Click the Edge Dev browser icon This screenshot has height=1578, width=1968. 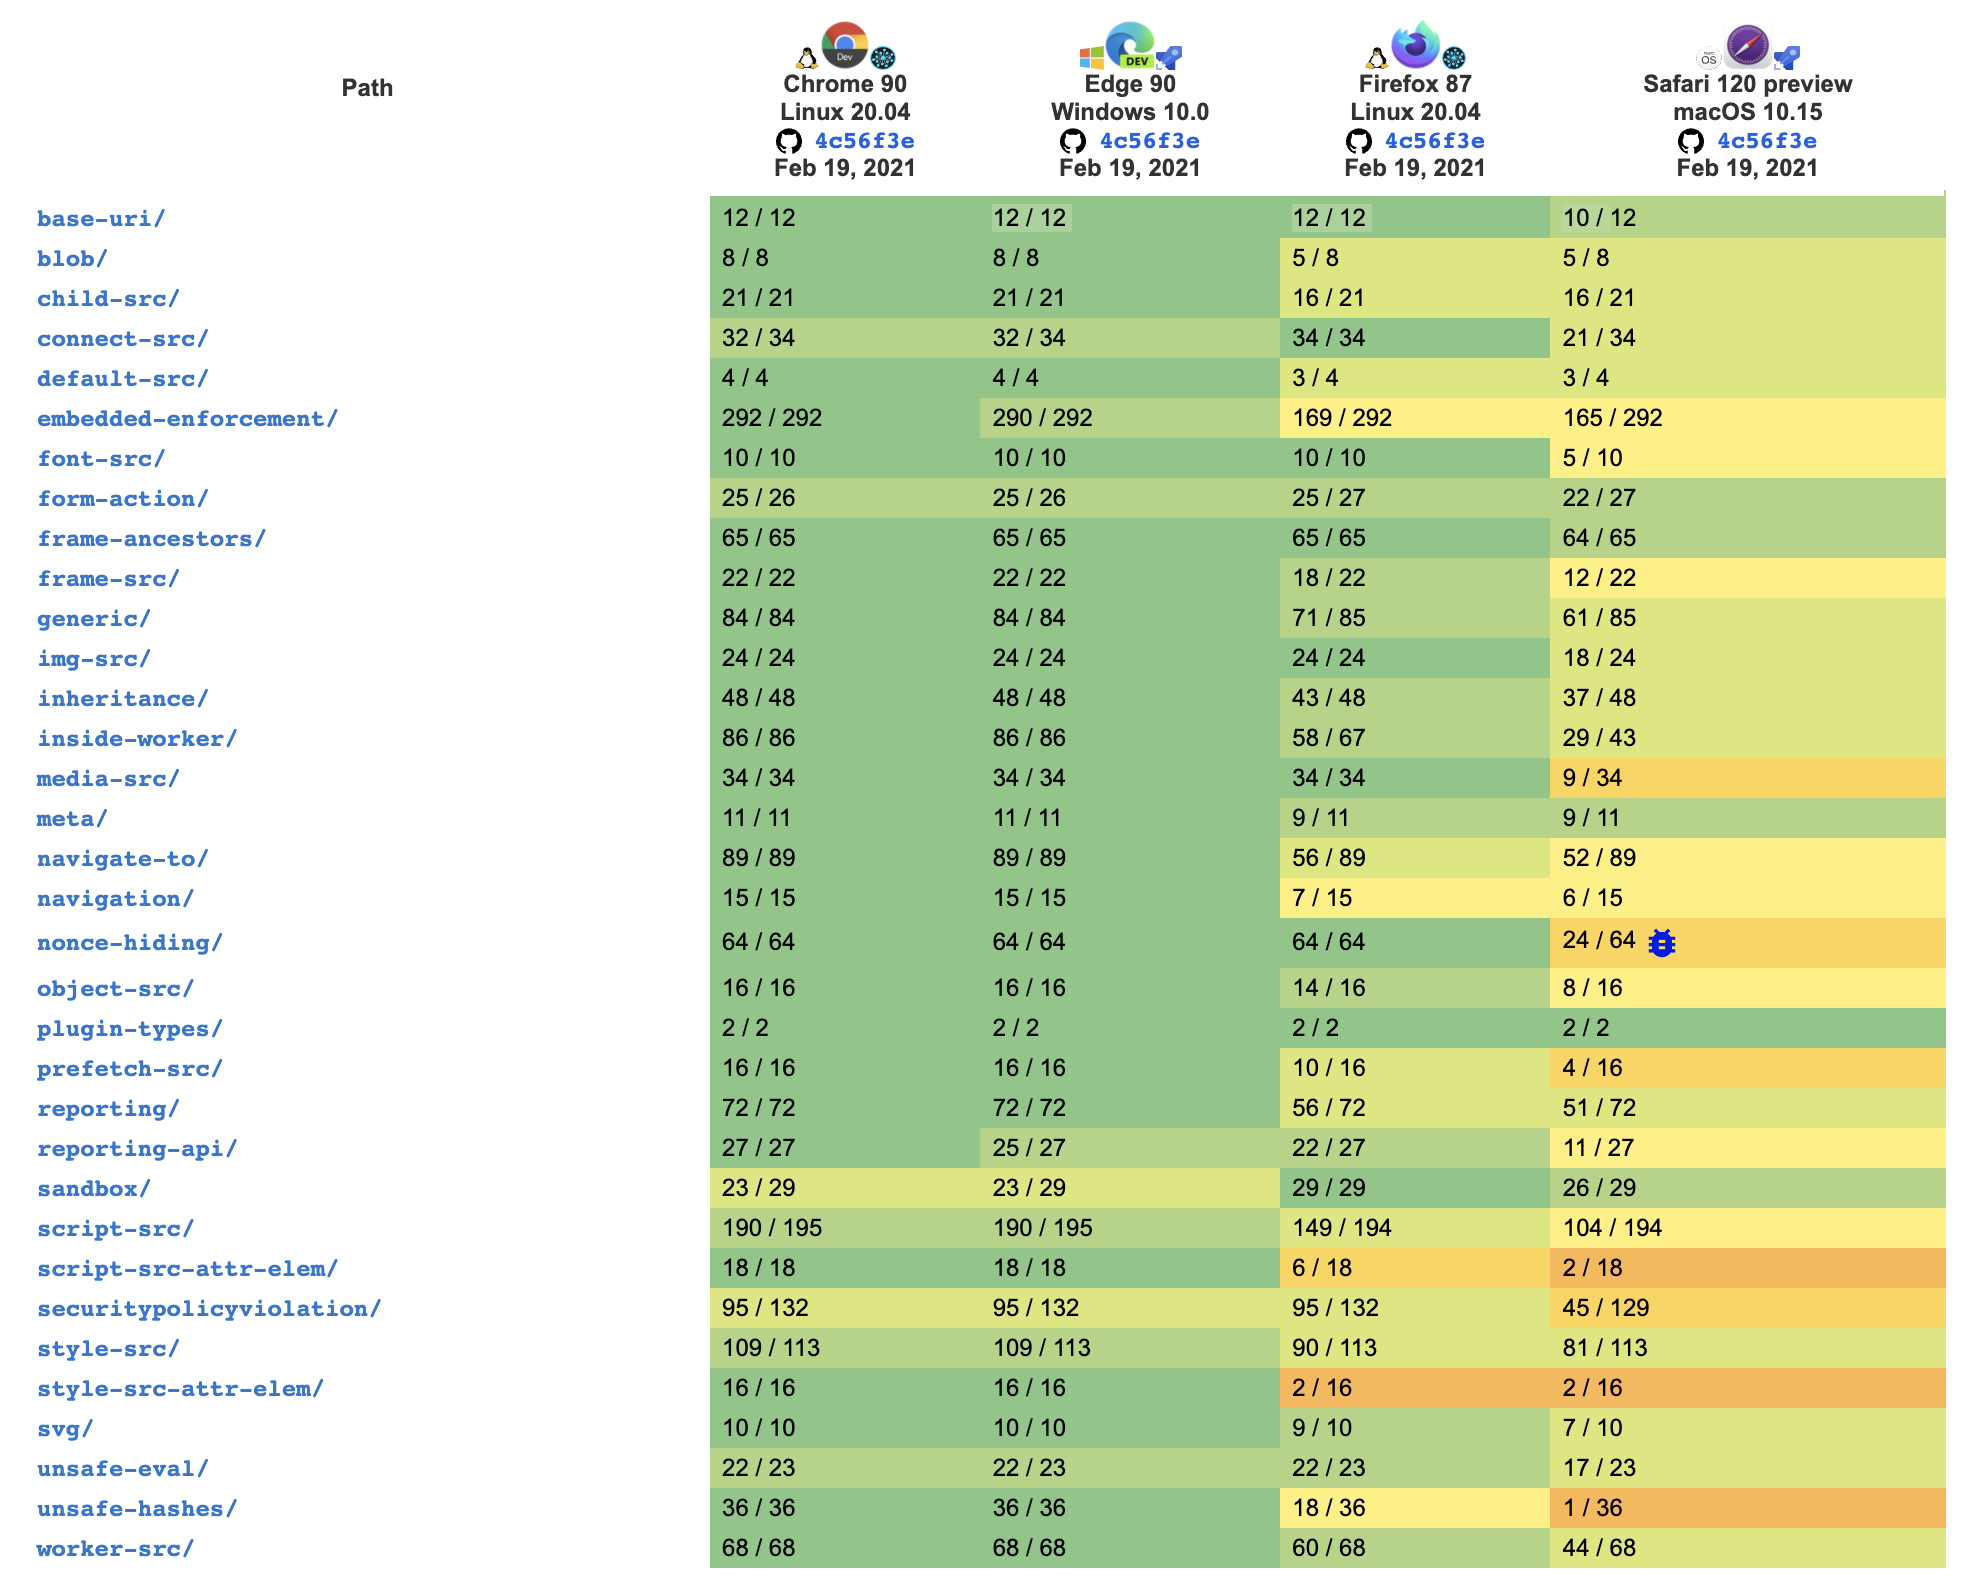[1130, 45]
